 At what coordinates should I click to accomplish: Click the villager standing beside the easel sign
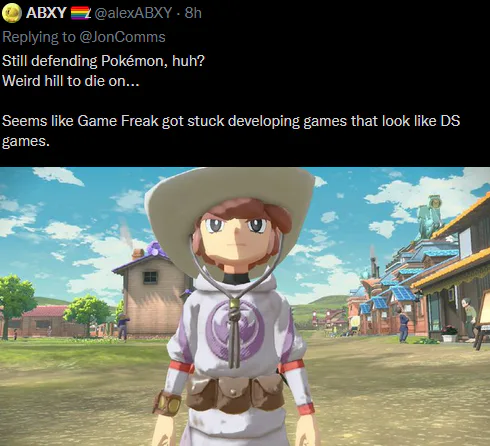[x=470, y=318]
